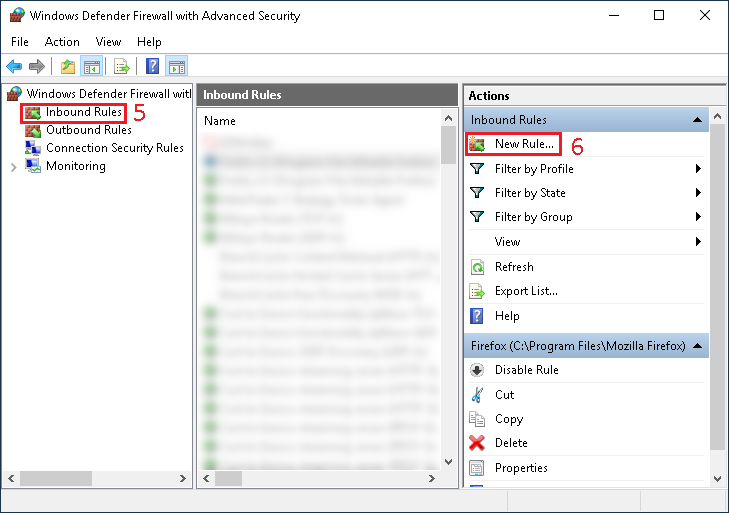Select Connection Security Rules in the tree
The width and height of the screenshot is (729, 513).
pos(115,148)
